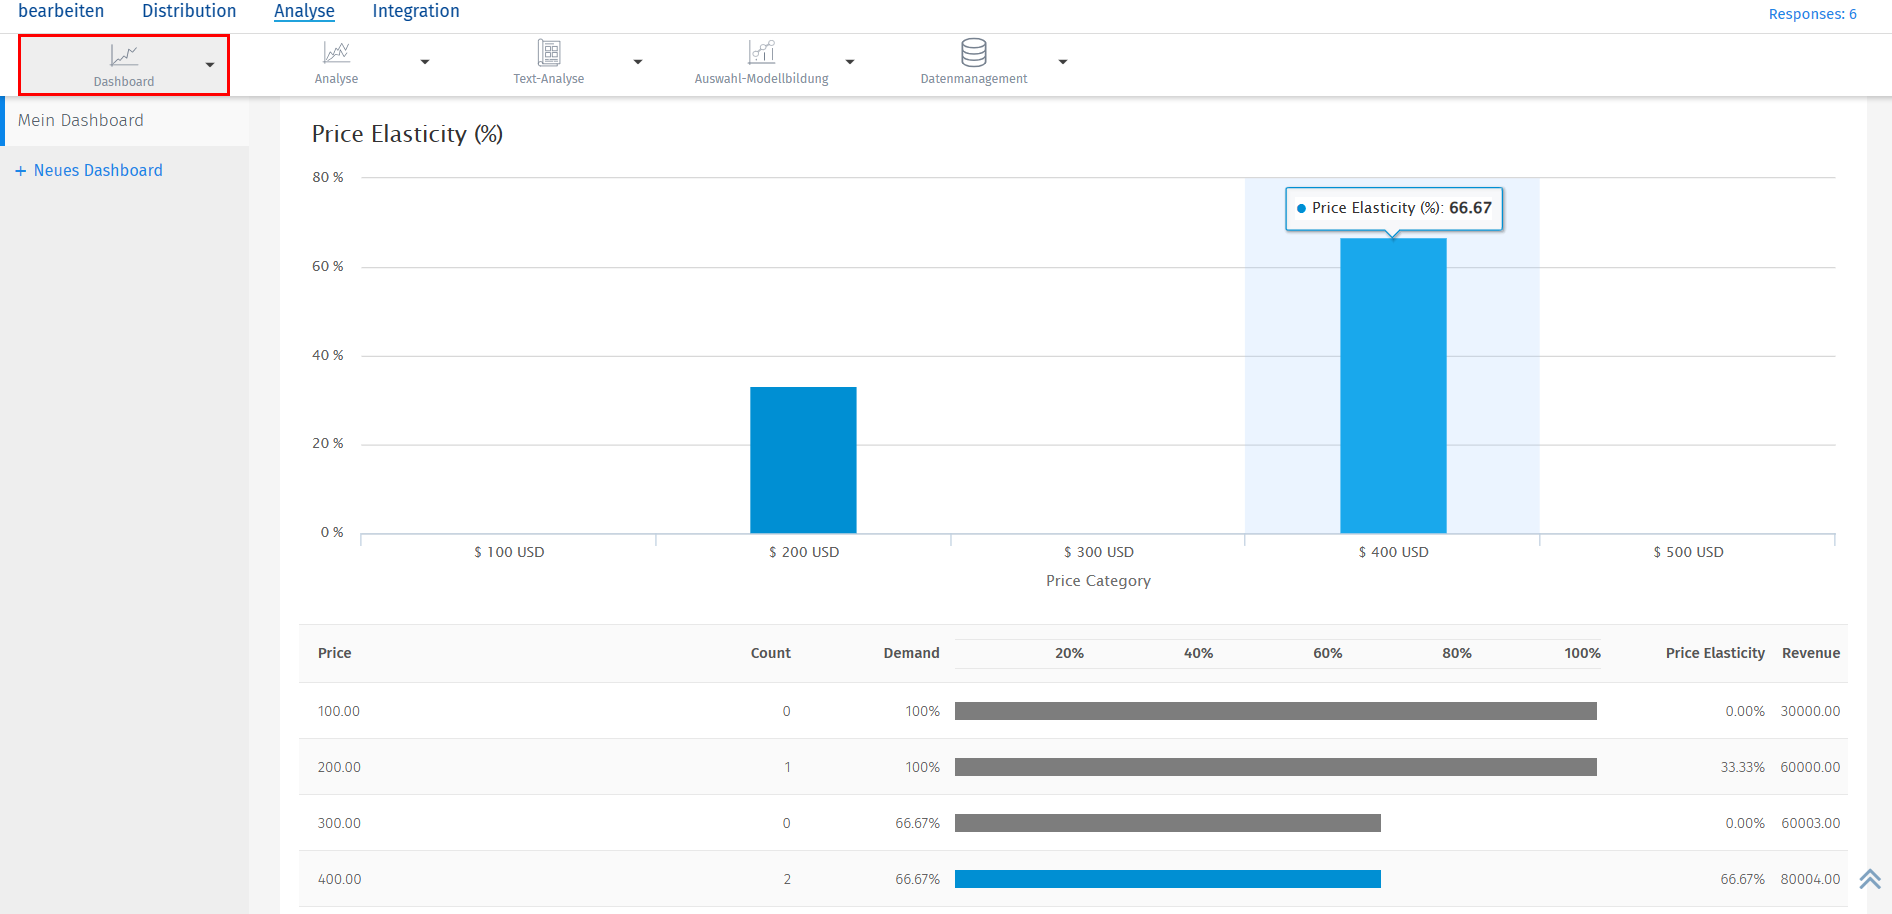This screenshot has height=914, width=1892.
Task: Expand the Analyse toolbar dropdown arrow
Action: pyautogui.click(x=425, y=62)
